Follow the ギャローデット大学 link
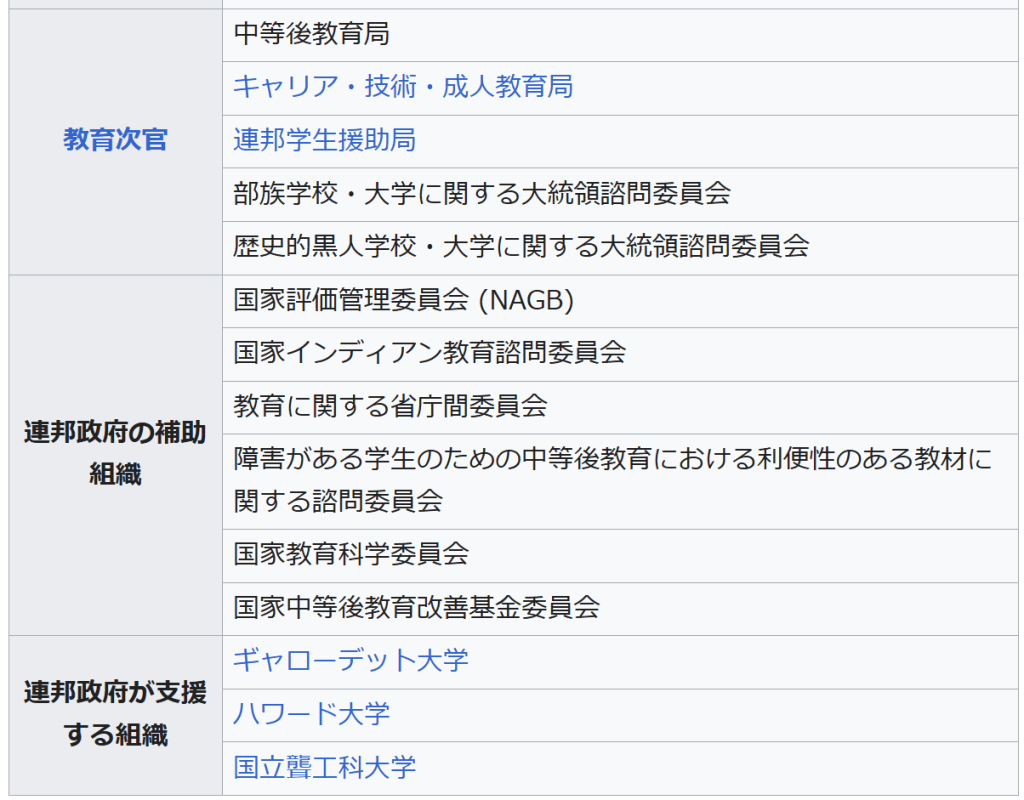Viewport: 1024px width, 800px height. [x=350, y=661]
